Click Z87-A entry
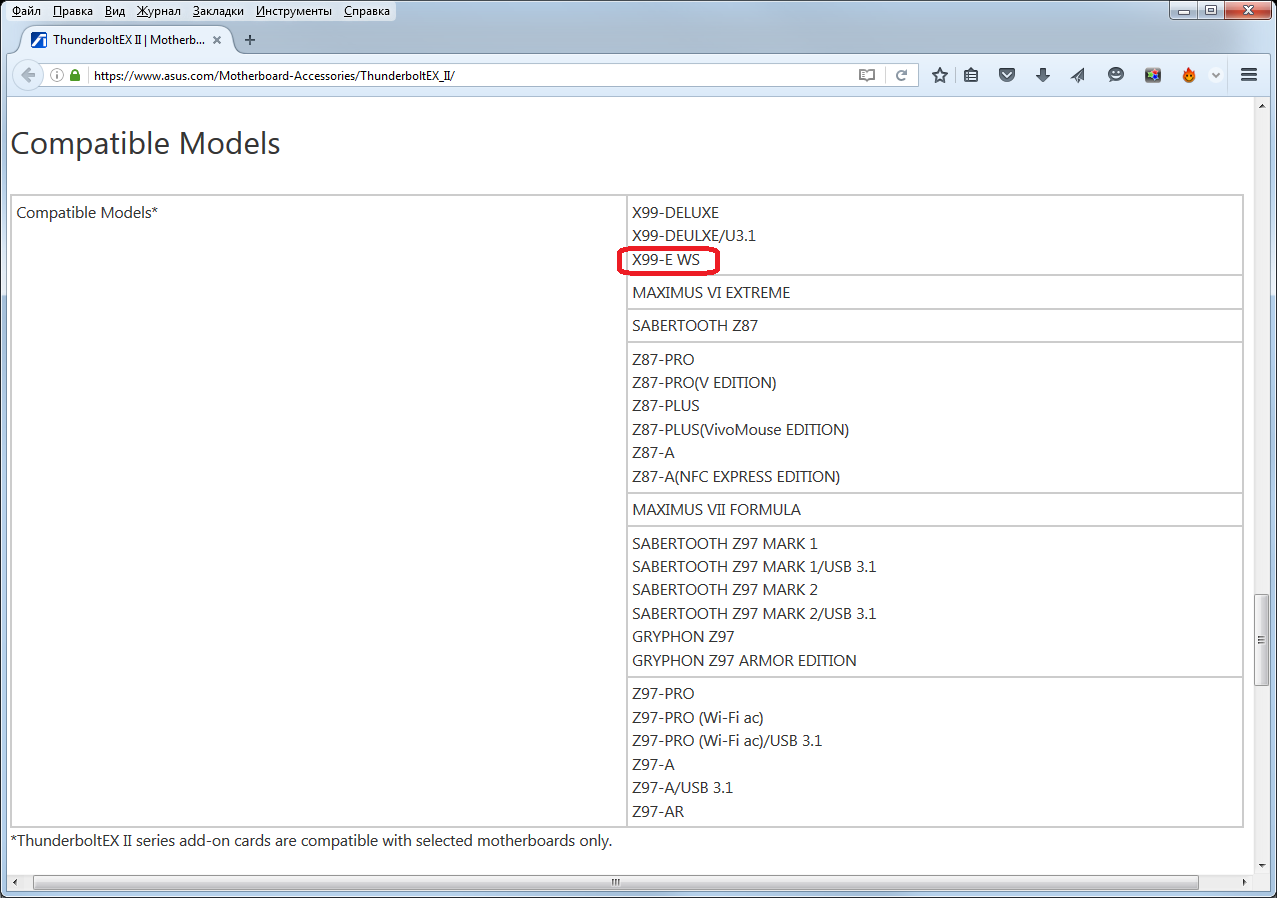This screenshot has height=898, width=1277. point(653,453)
